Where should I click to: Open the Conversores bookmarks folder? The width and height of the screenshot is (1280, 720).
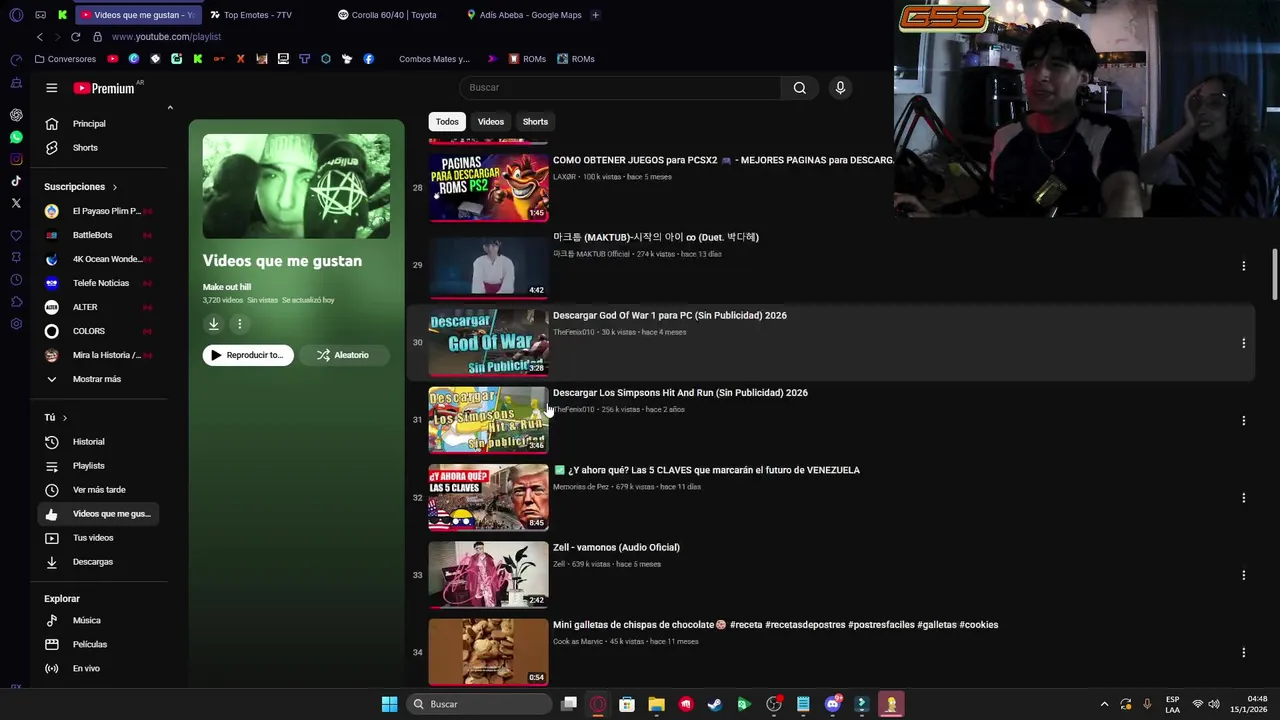tap(65, 59)
